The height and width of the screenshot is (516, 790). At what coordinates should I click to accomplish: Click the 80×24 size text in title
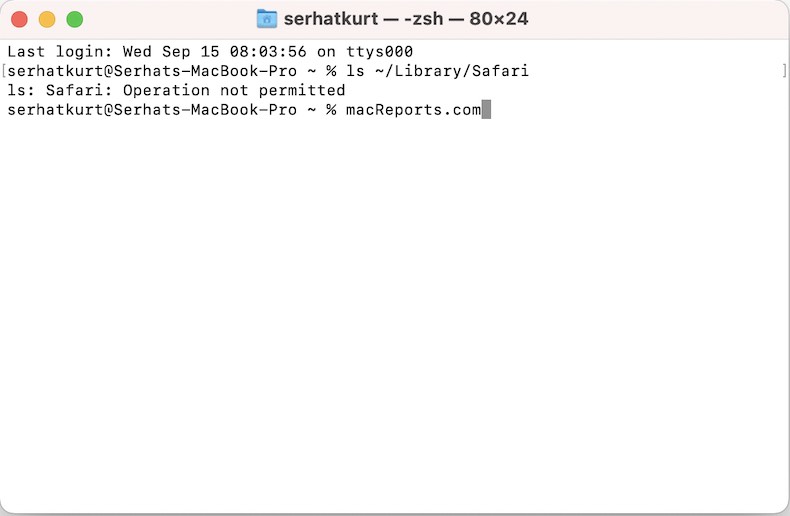[499, 19]
